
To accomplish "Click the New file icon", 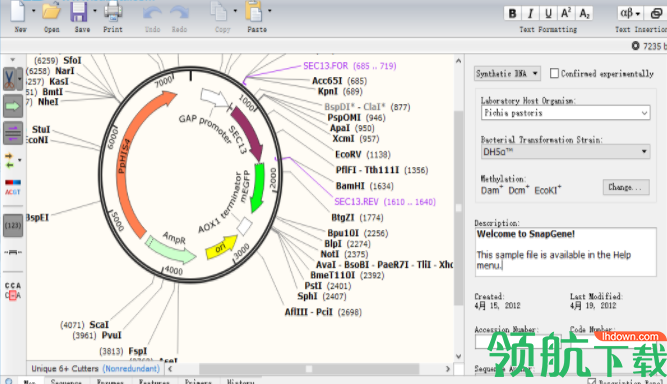I will [17, 11].
